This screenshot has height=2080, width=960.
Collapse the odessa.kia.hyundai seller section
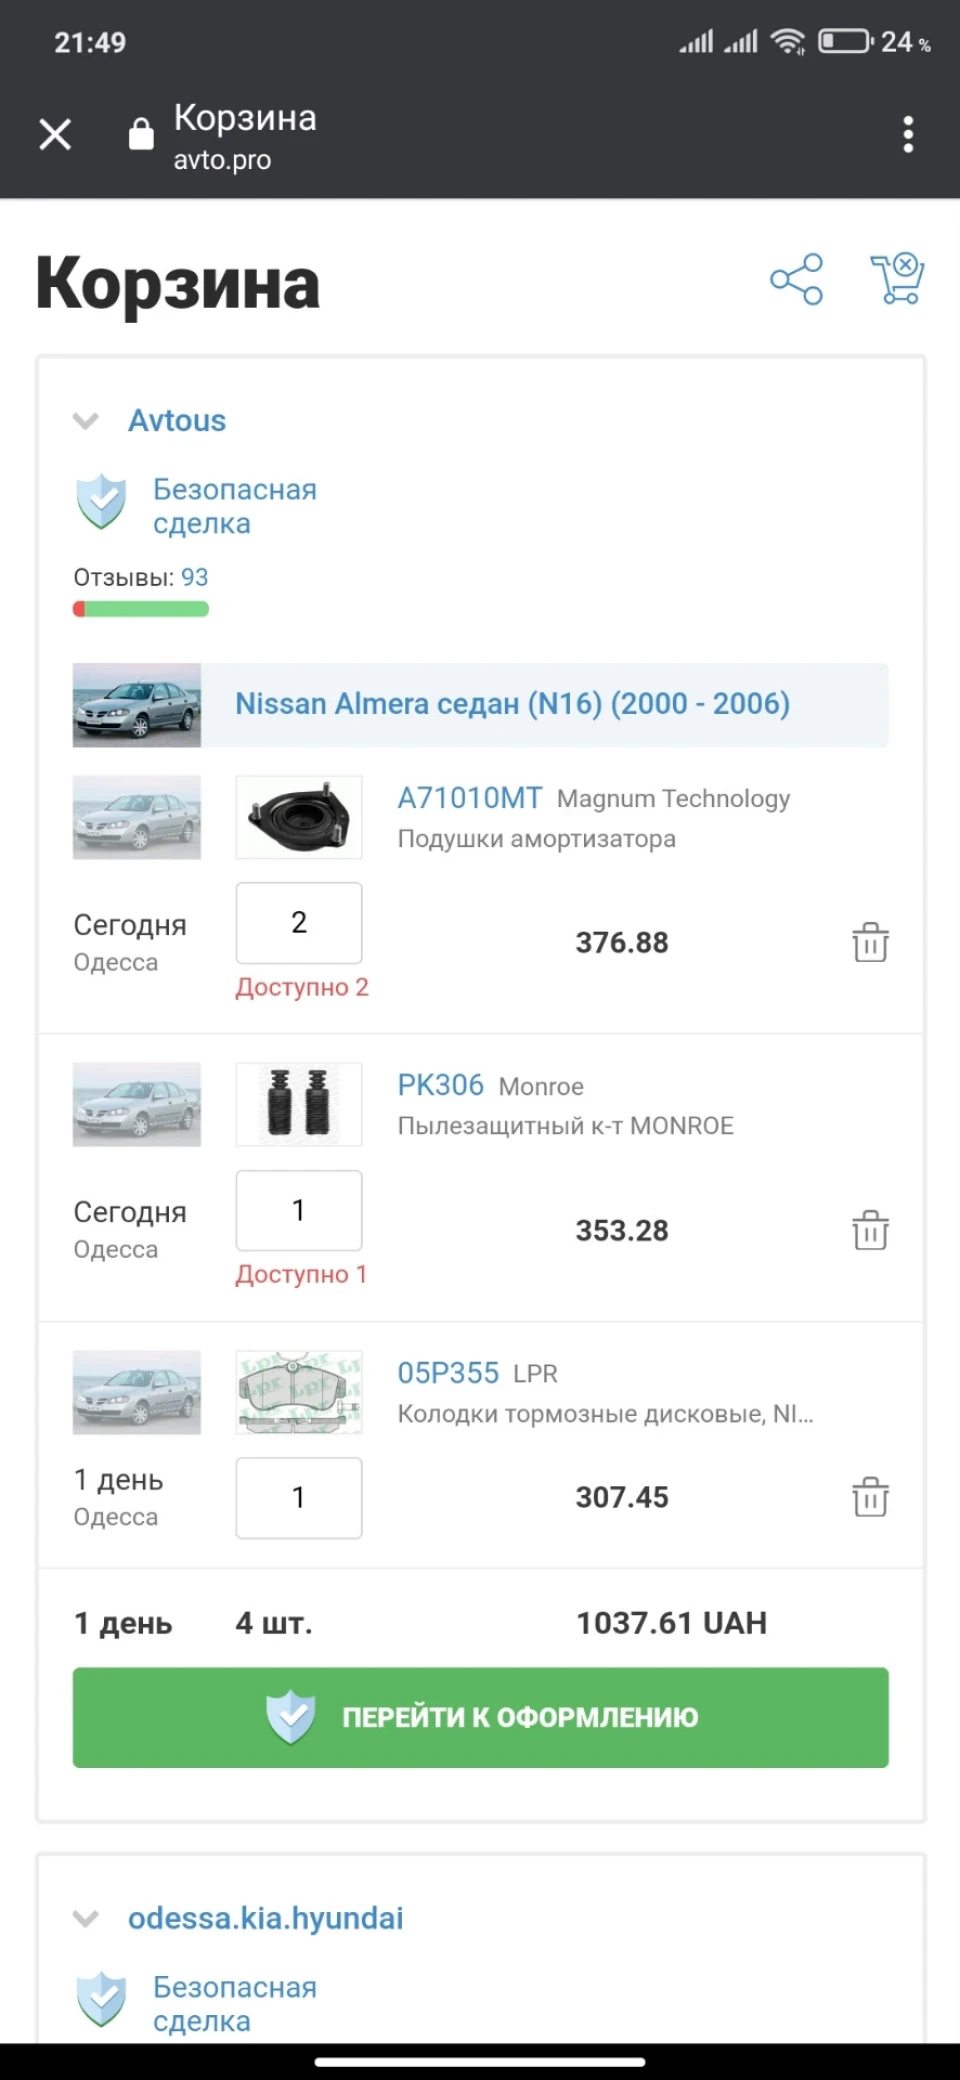point(86,1919)
